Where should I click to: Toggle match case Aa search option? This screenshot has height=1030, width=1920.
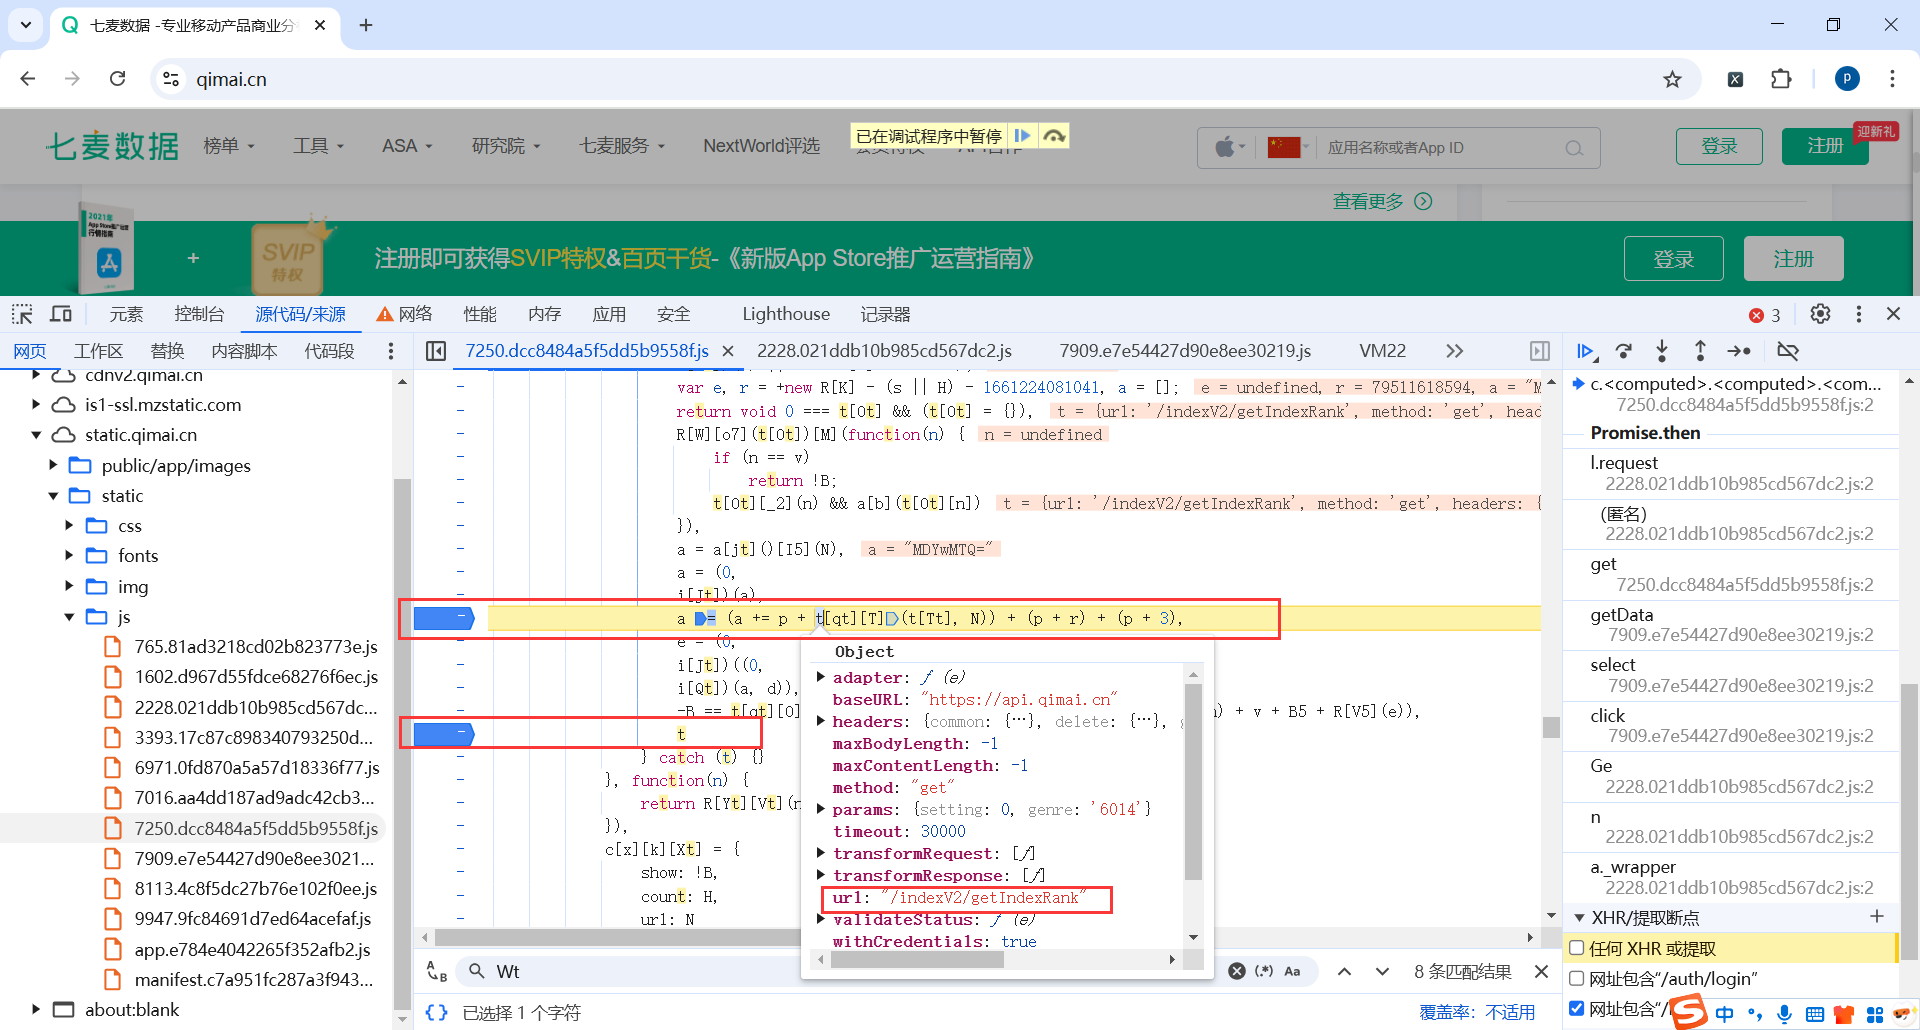tap(1292, 971)
